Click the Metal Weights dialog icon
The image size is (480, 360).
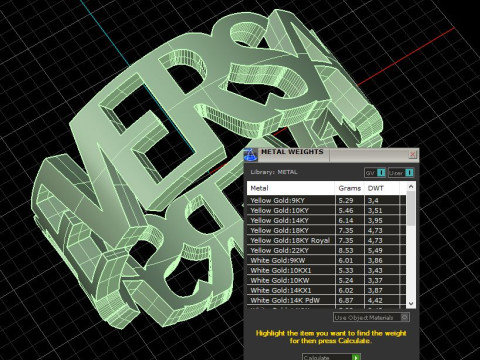click(x=251, y=155)
